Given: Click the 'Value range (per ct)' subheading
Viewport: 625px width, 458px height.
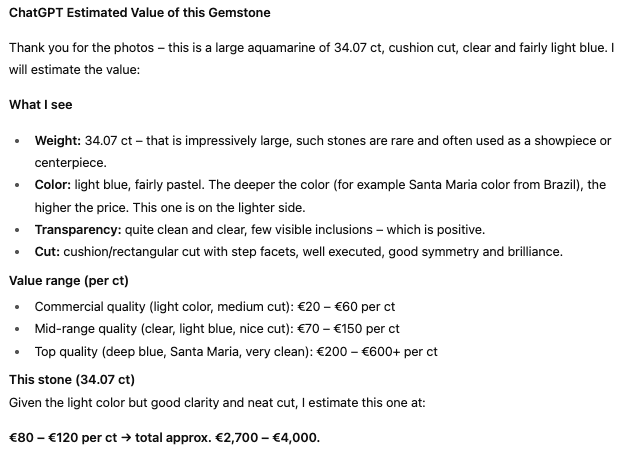Looking at the screenshot, I should (x=68, y=280).
